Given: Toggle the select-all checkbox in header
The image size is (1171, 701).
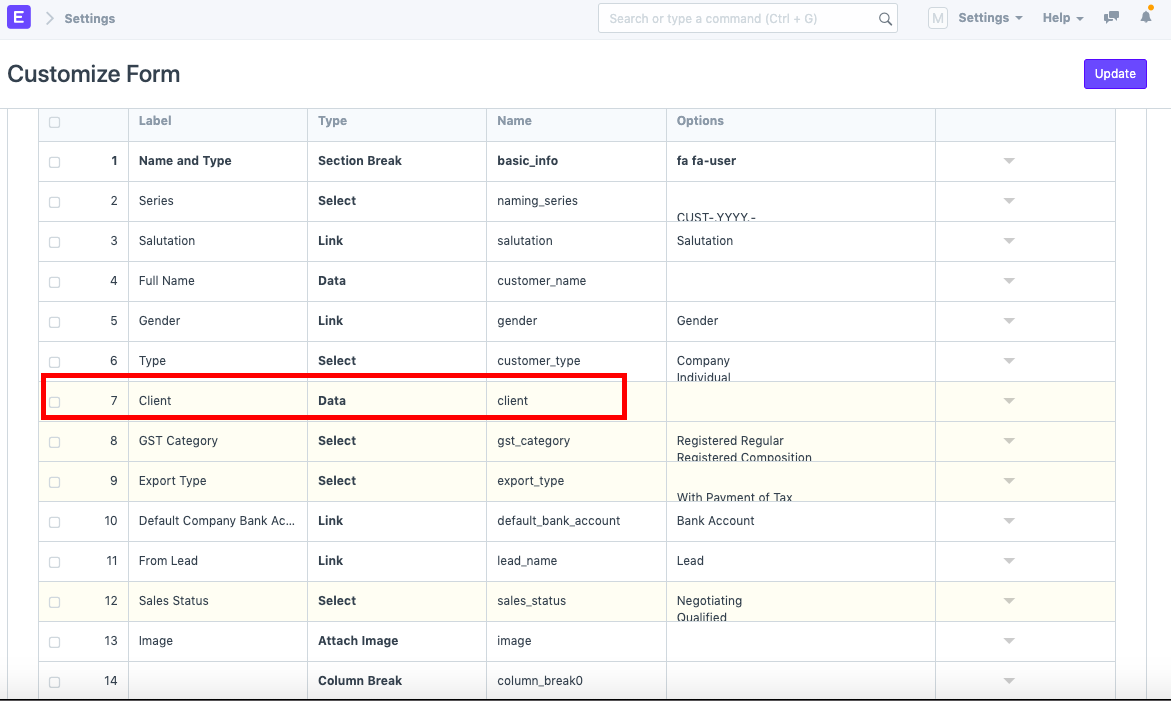Looking at the screenshot, I should (54, 122).
